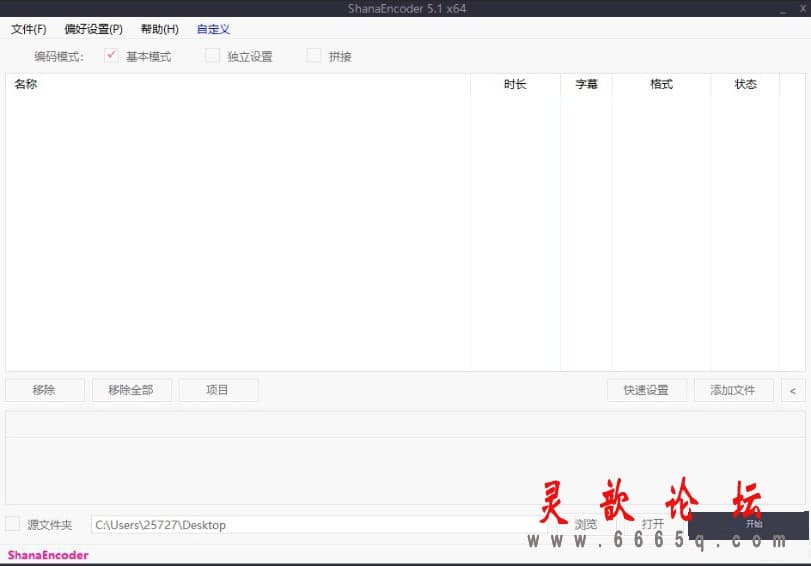Open the 帮助(H) menu
The height and width of the screenshot is (566, 811).
pos(160,29)
